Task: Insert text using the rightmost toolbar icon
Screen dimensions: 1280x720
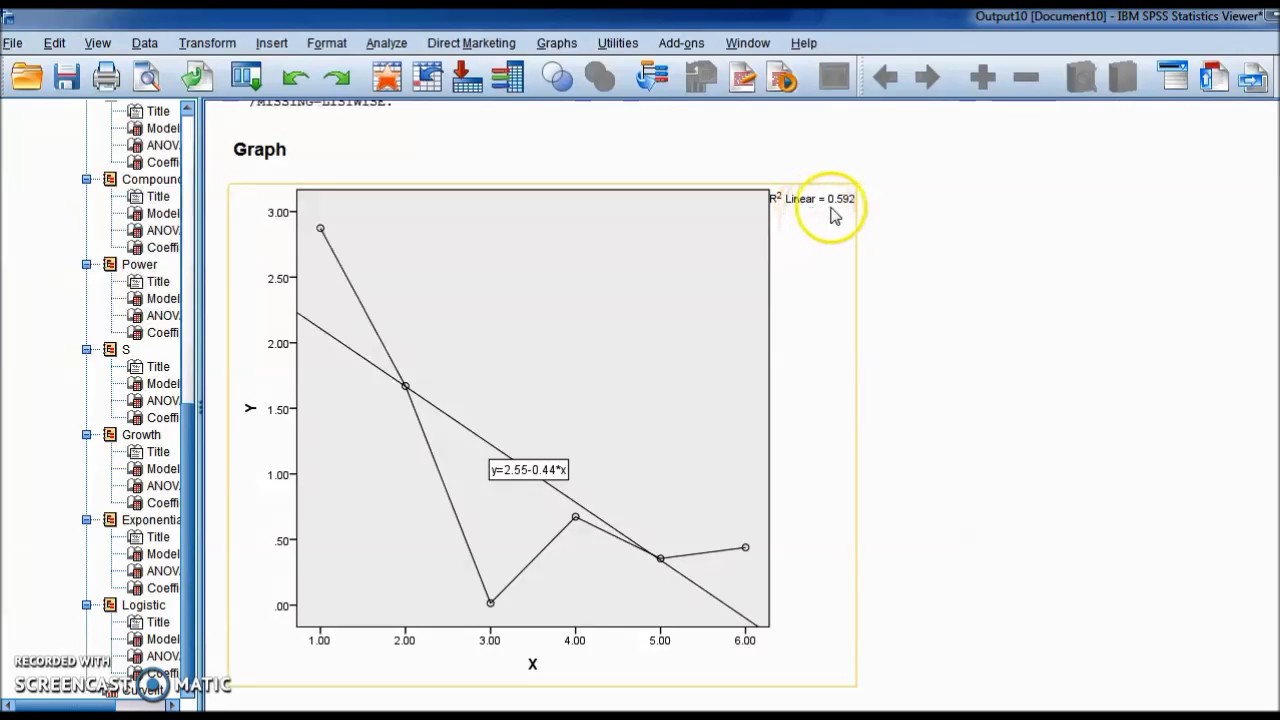Action: (1253, 76)
